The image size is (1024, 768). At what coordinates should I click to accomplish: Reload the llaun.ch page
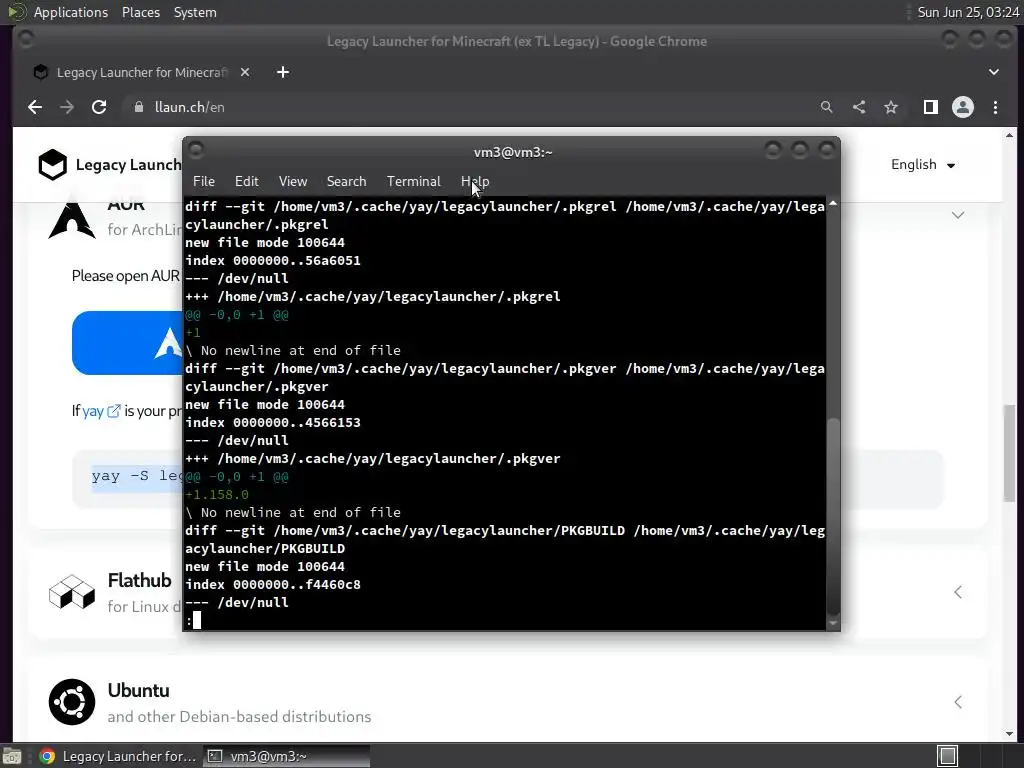tap(99, 107)
